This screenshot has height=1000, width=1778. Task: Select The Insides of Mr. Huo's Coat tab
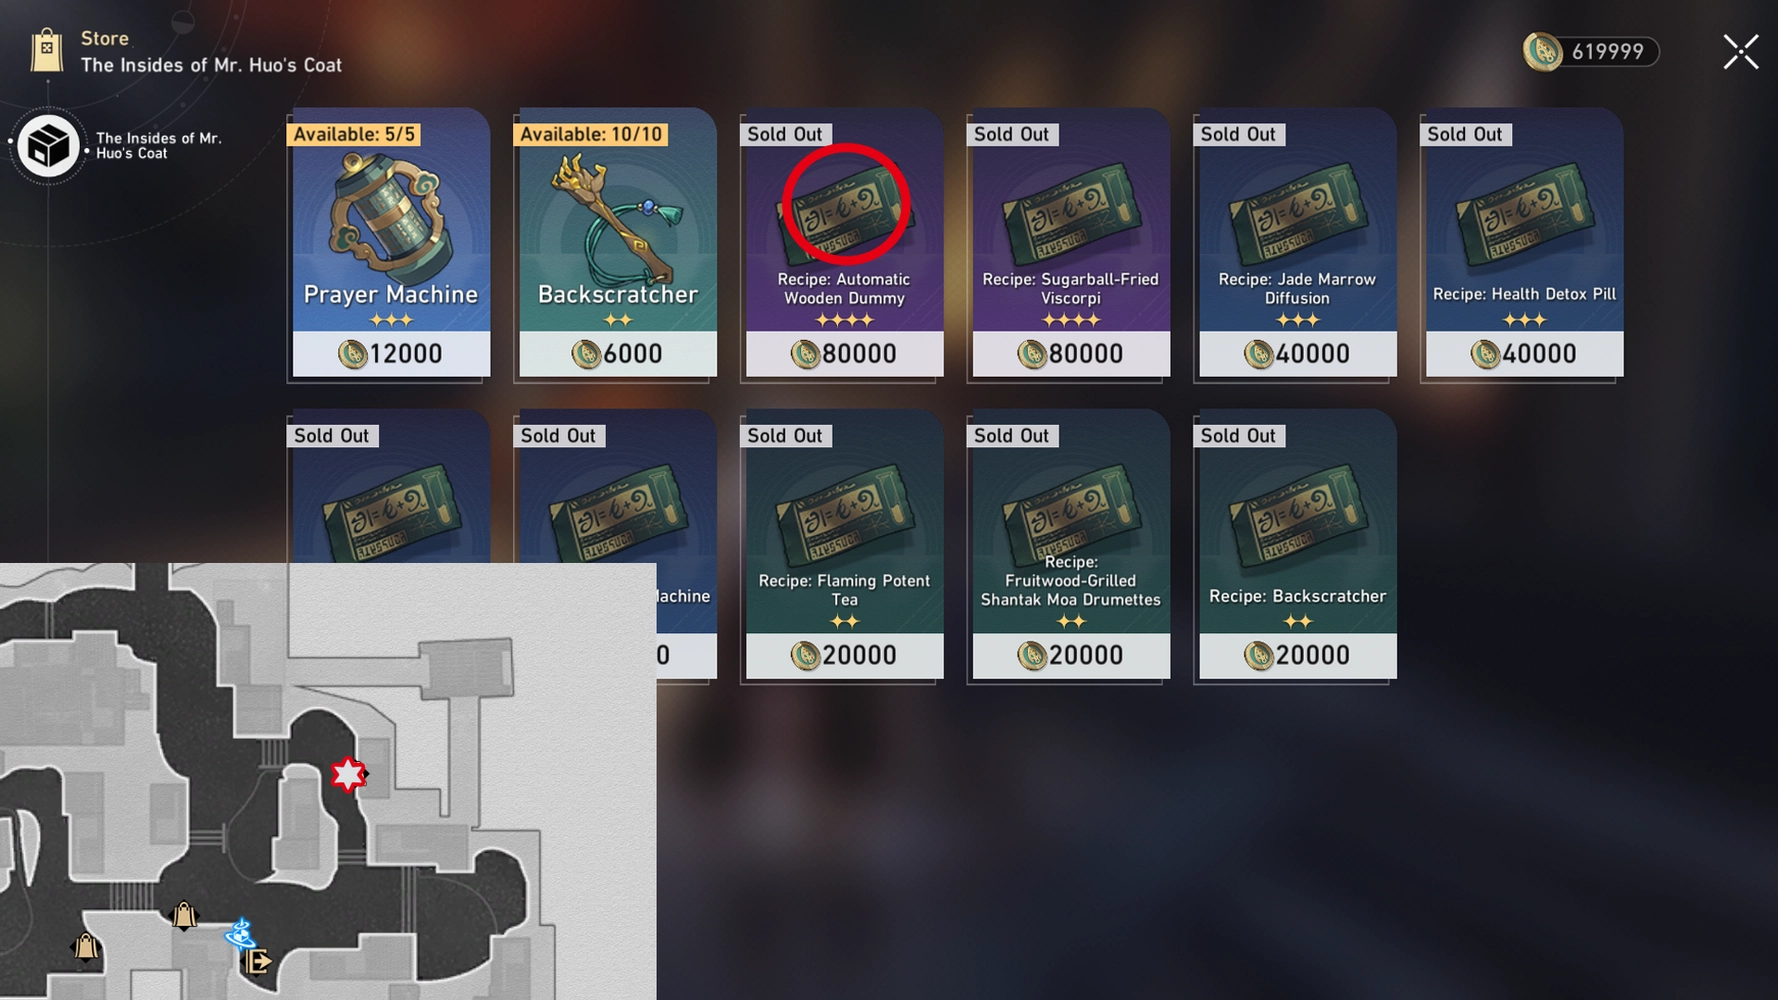click(120, 146)
